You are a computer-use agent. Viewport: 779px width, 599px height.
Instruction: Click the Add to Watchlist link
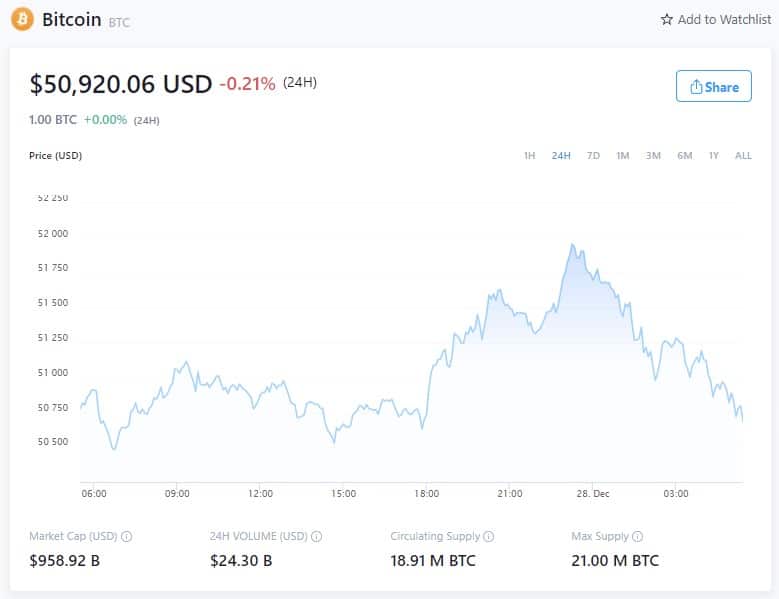(716, 20)
